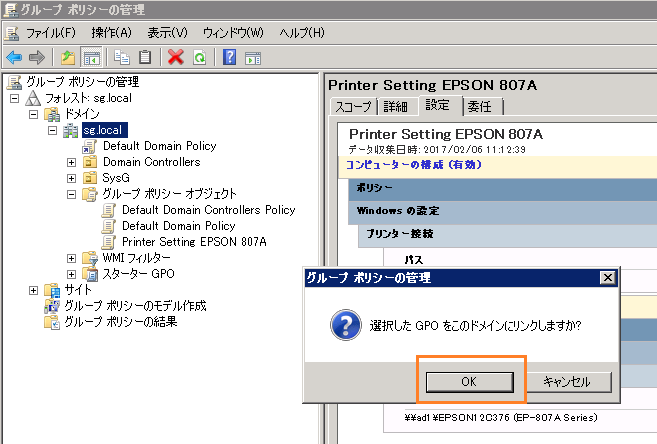Screen dimensions: 657x444
Task: Select Default Domain Policy under グループ ポリシー オブジェクト
Action: click(x=179, y=226)
